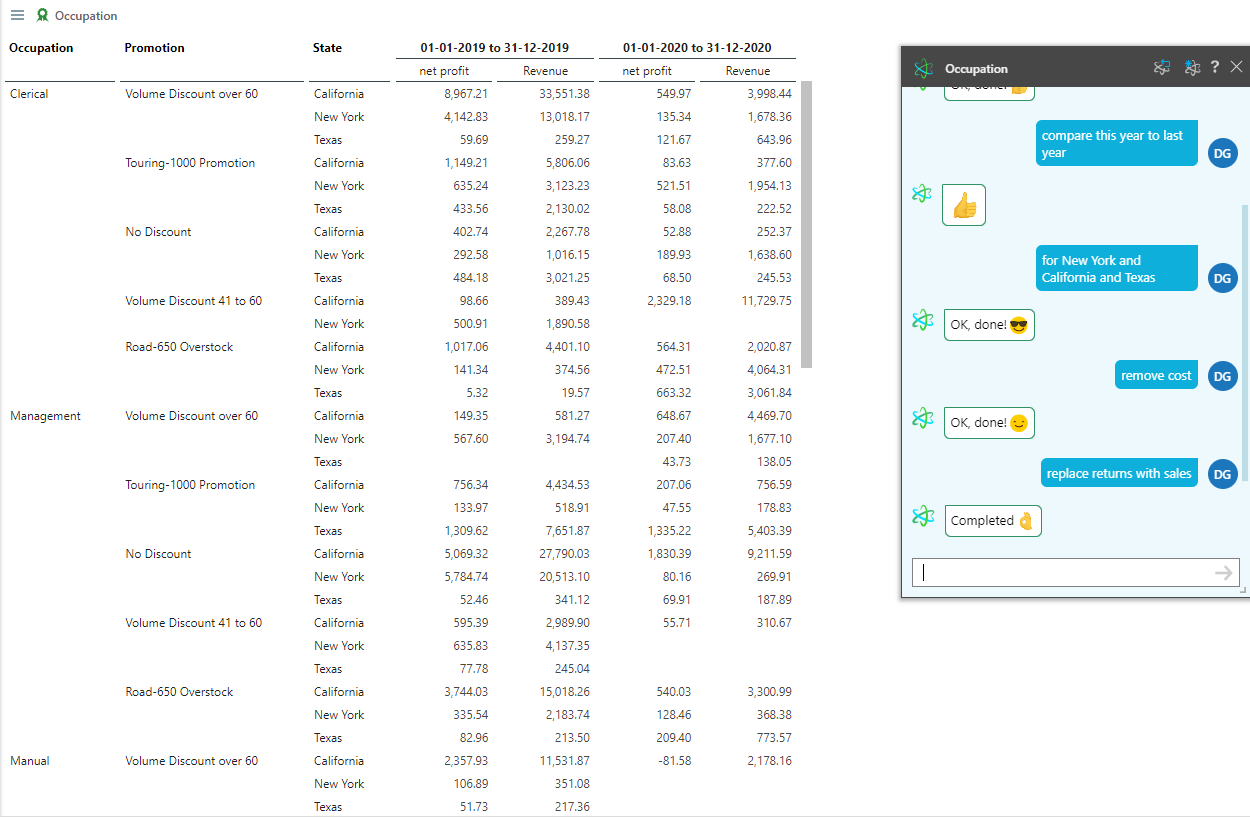The image size is (1250, 820).
Task: Click the net profit value 5,784.74
Action: [466, 577]
